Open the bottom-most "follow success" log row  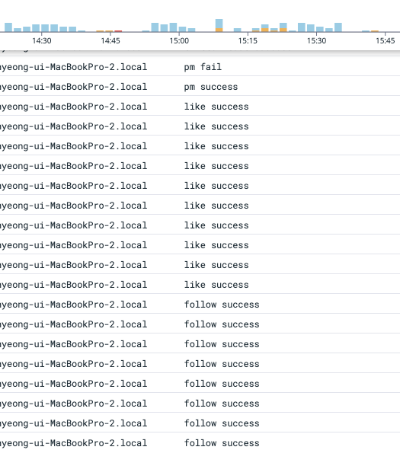pyautogui.click(x=200, y=443)
